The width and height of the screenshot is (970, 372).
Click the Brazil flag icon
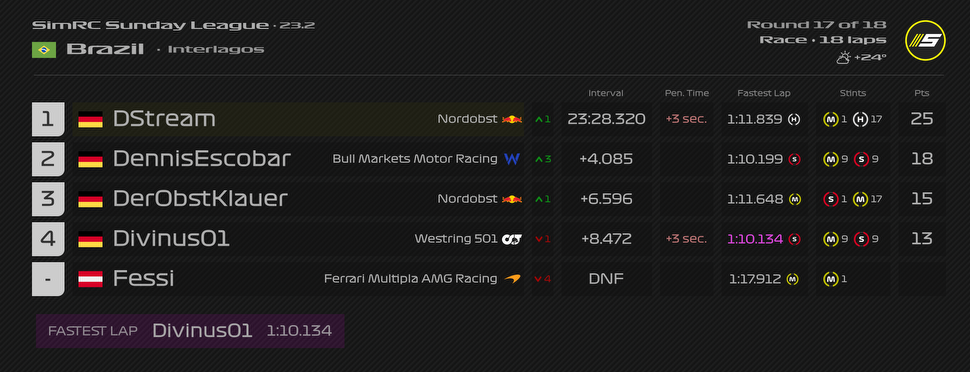tap(44, 50)
